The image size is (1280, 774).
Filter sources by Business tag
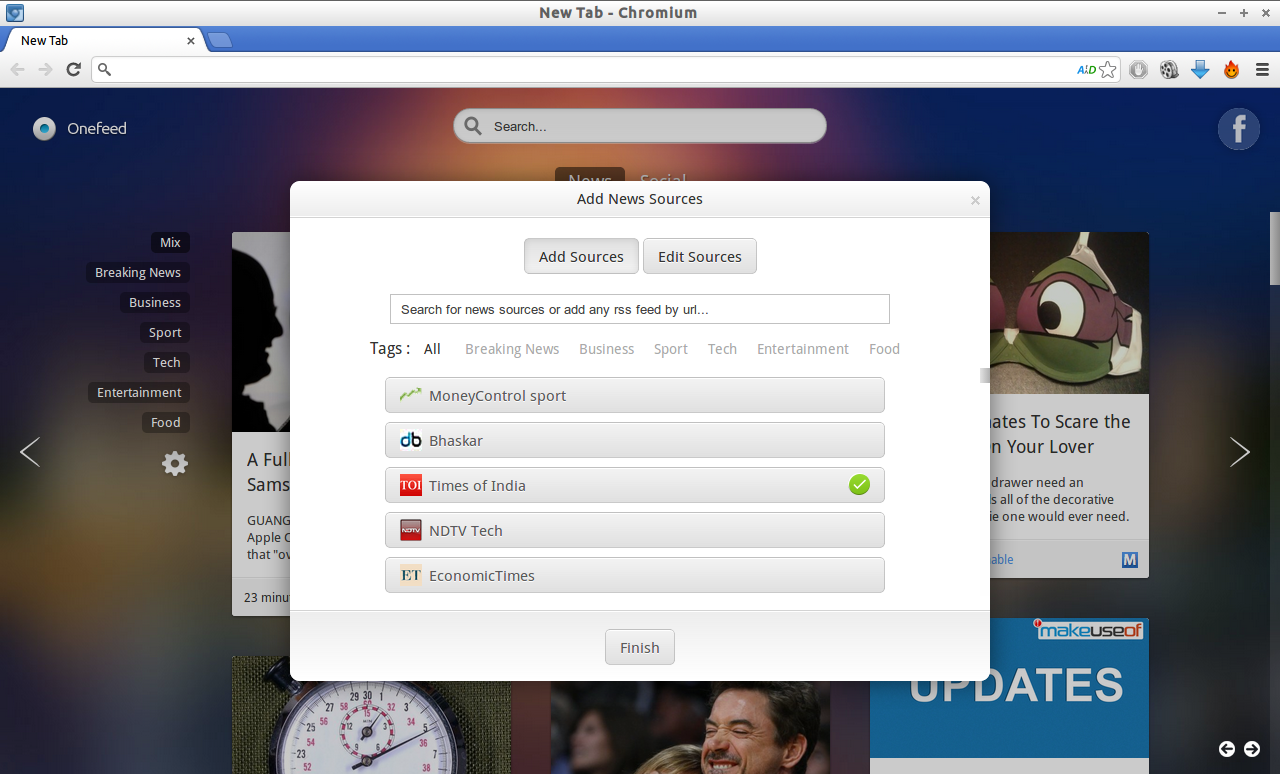pyautogui.click(x=607, y=349)
